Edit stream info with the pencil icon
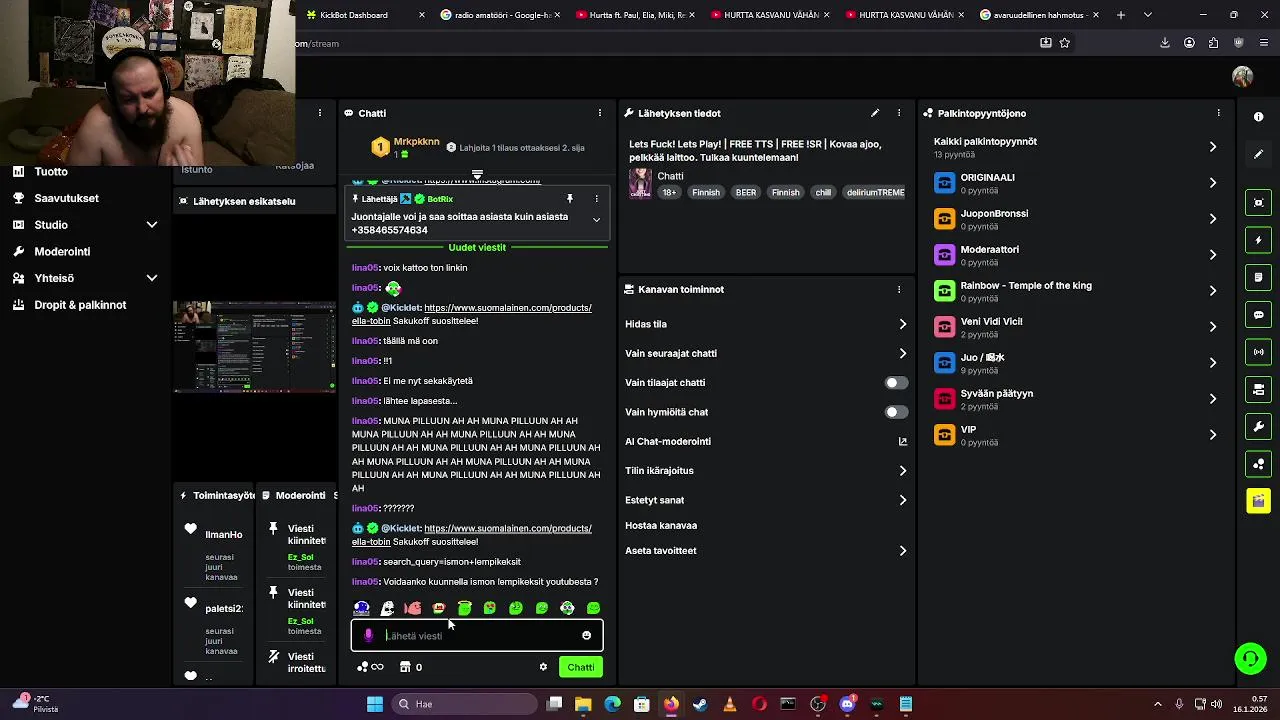The height and width of the screenshot is (720, 1280). click(875, 113)
